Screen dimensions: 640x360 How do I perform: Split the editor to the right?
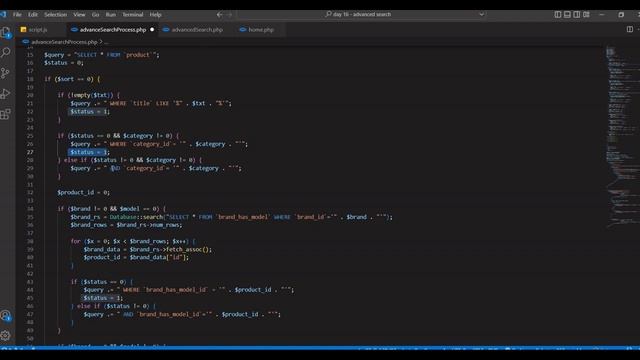point(630,29)
